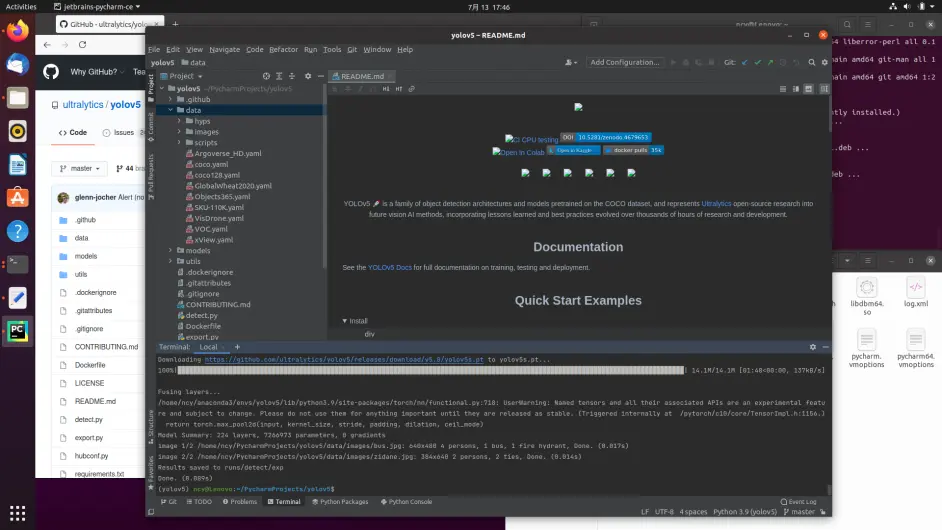The image size is (942, 530).
Task: Collapse the data folder in tree
Action: (x=171, y=110)
